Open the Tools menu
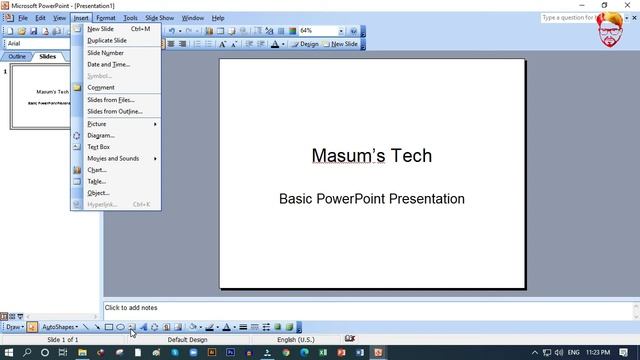 point(130,18)
